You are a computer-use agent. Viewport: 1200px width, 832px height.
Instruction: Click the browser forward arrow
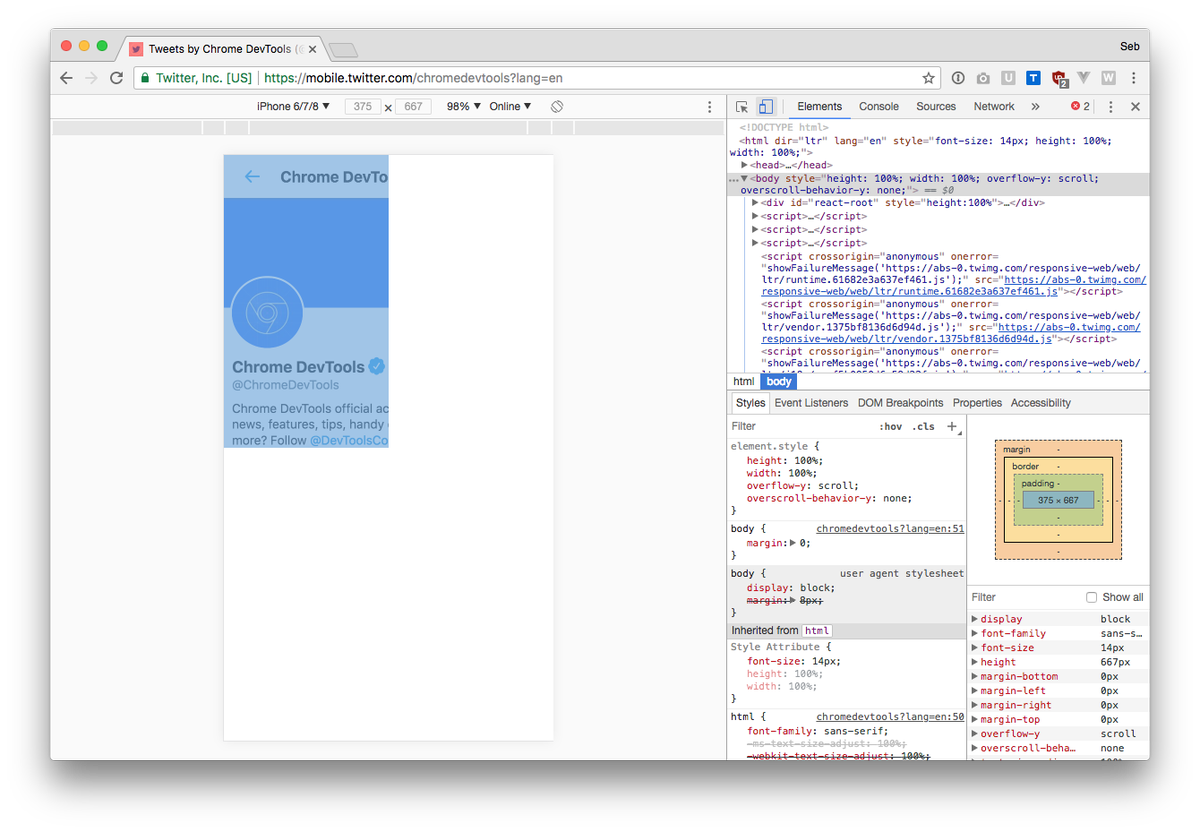pos(92,78)
